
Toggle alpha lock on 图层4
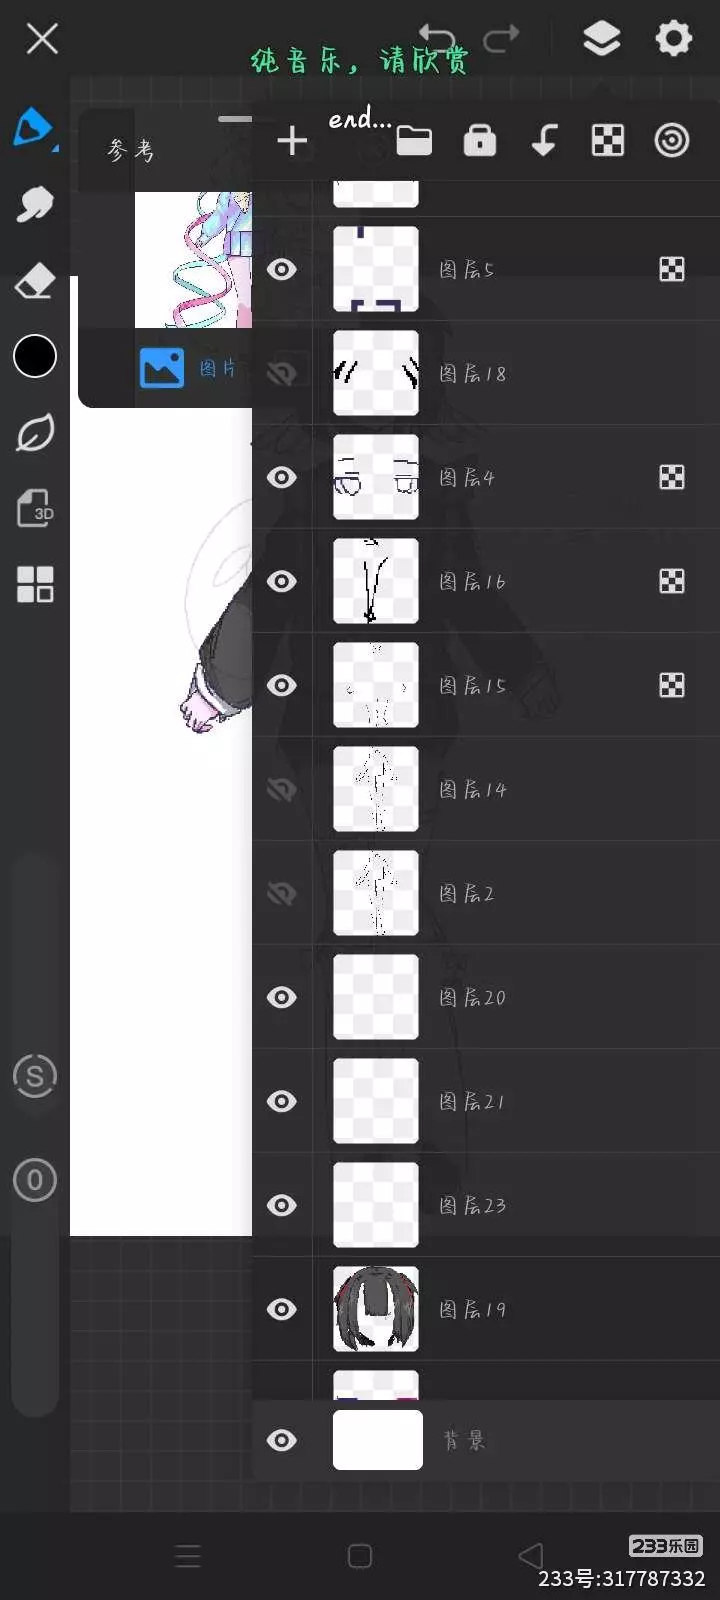[672, 477]
